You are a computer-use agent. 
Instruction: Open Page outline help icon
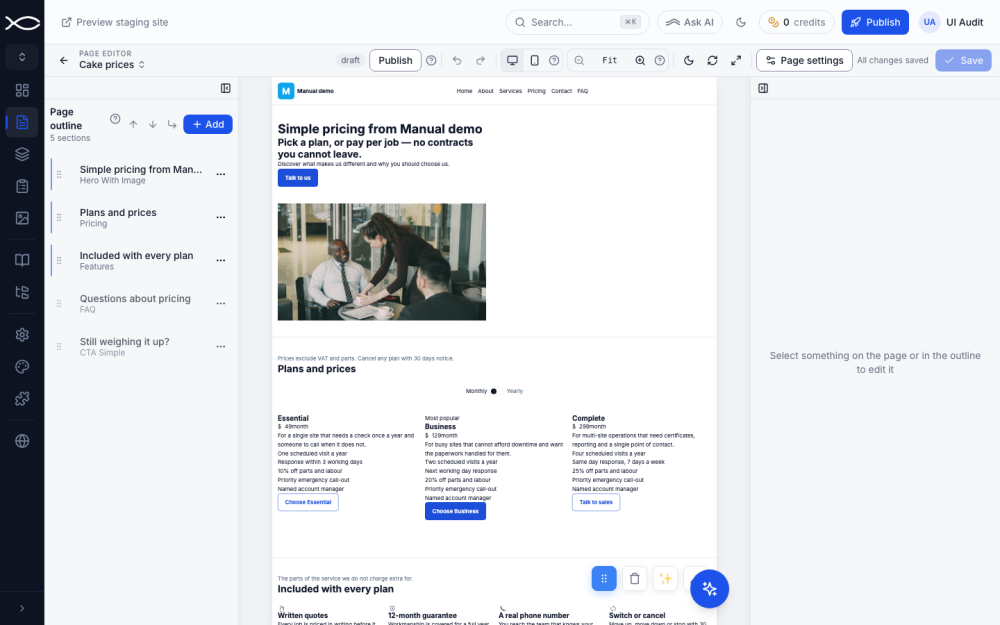coord(115,119)
